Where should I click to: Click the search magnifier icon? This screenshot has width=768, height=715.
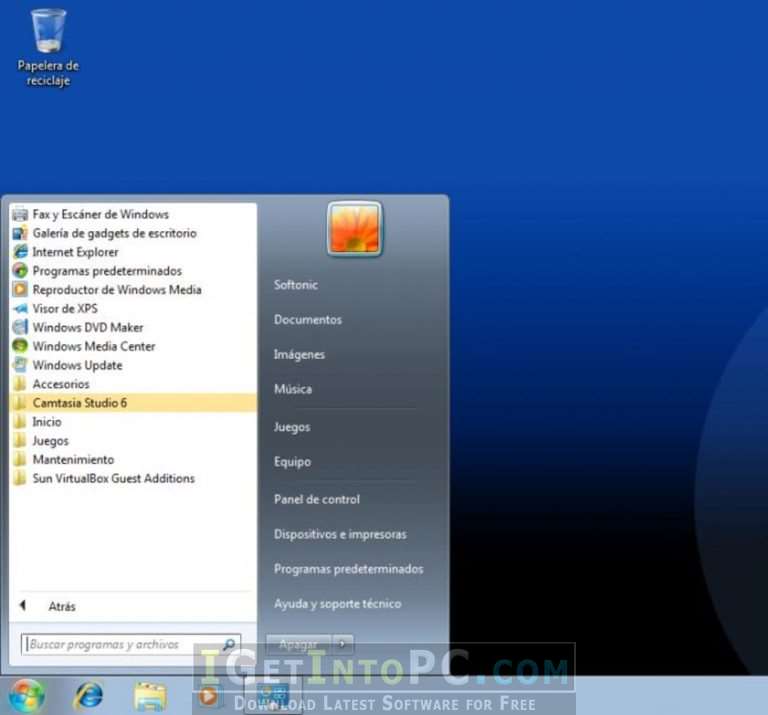tap(229, 644)
